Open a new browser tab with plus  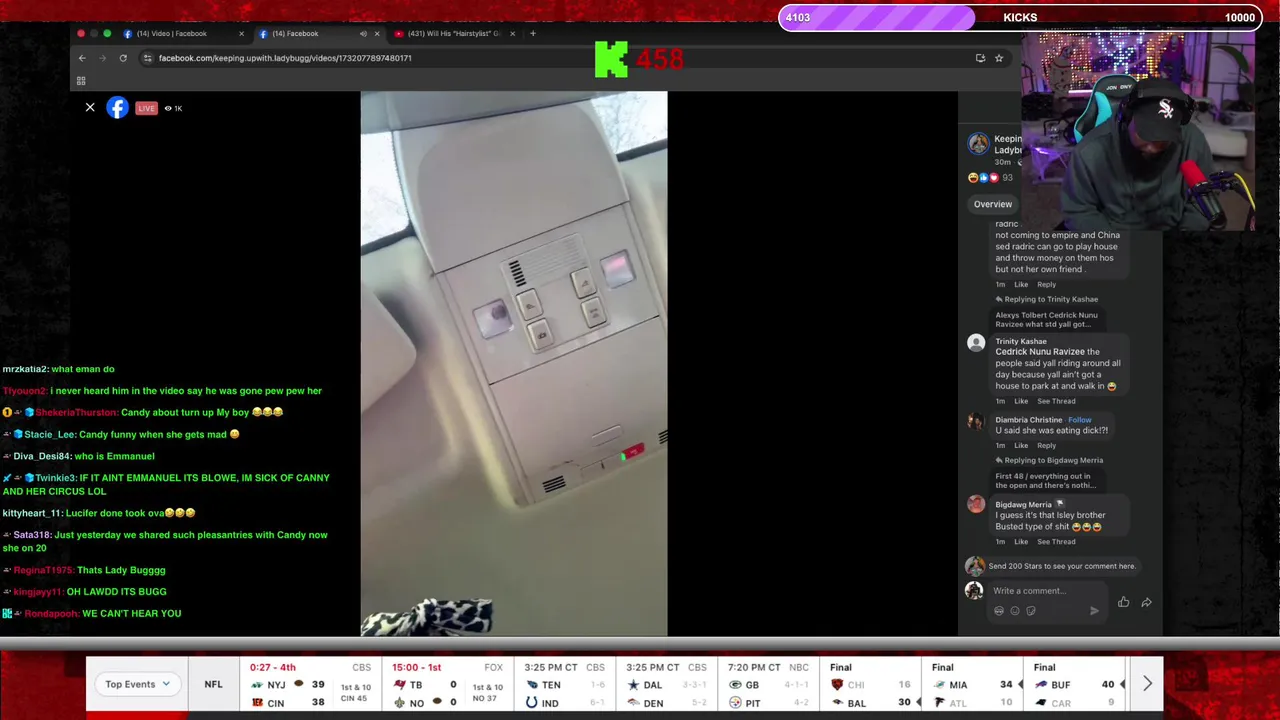click(533, 33)
